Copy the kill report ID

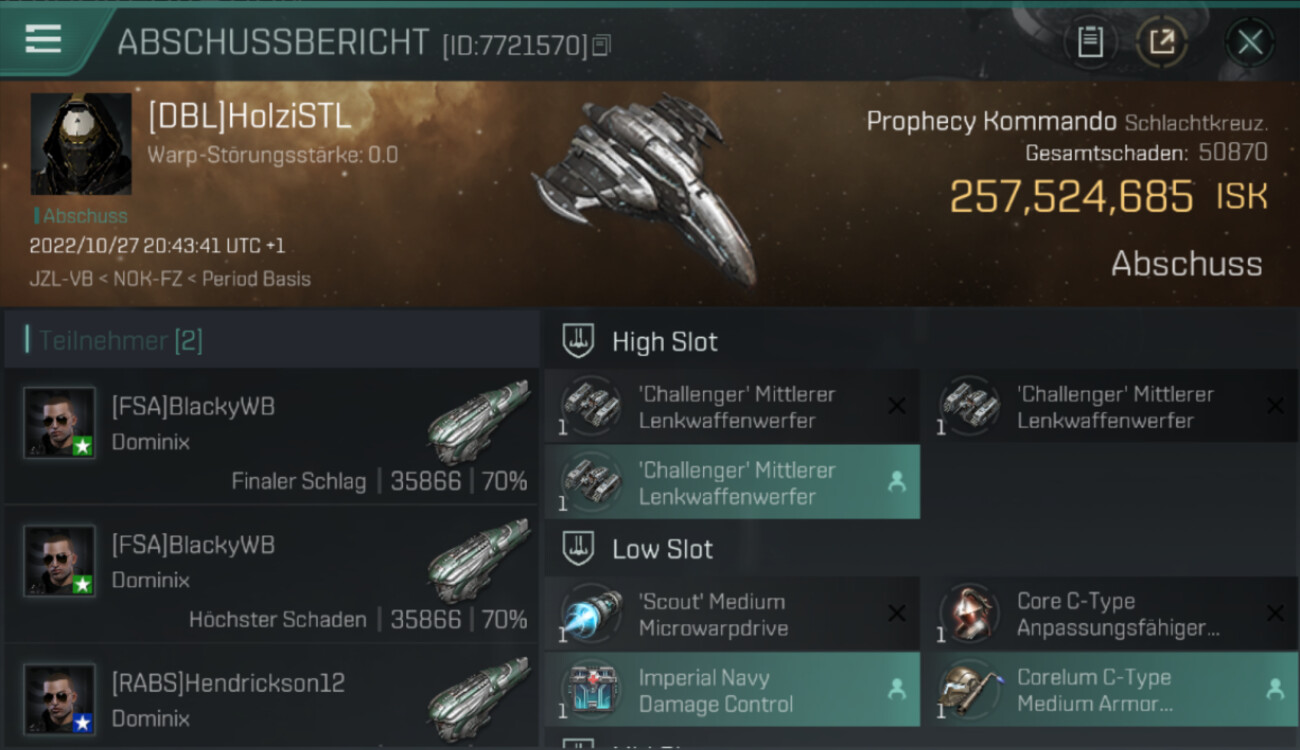601,45
